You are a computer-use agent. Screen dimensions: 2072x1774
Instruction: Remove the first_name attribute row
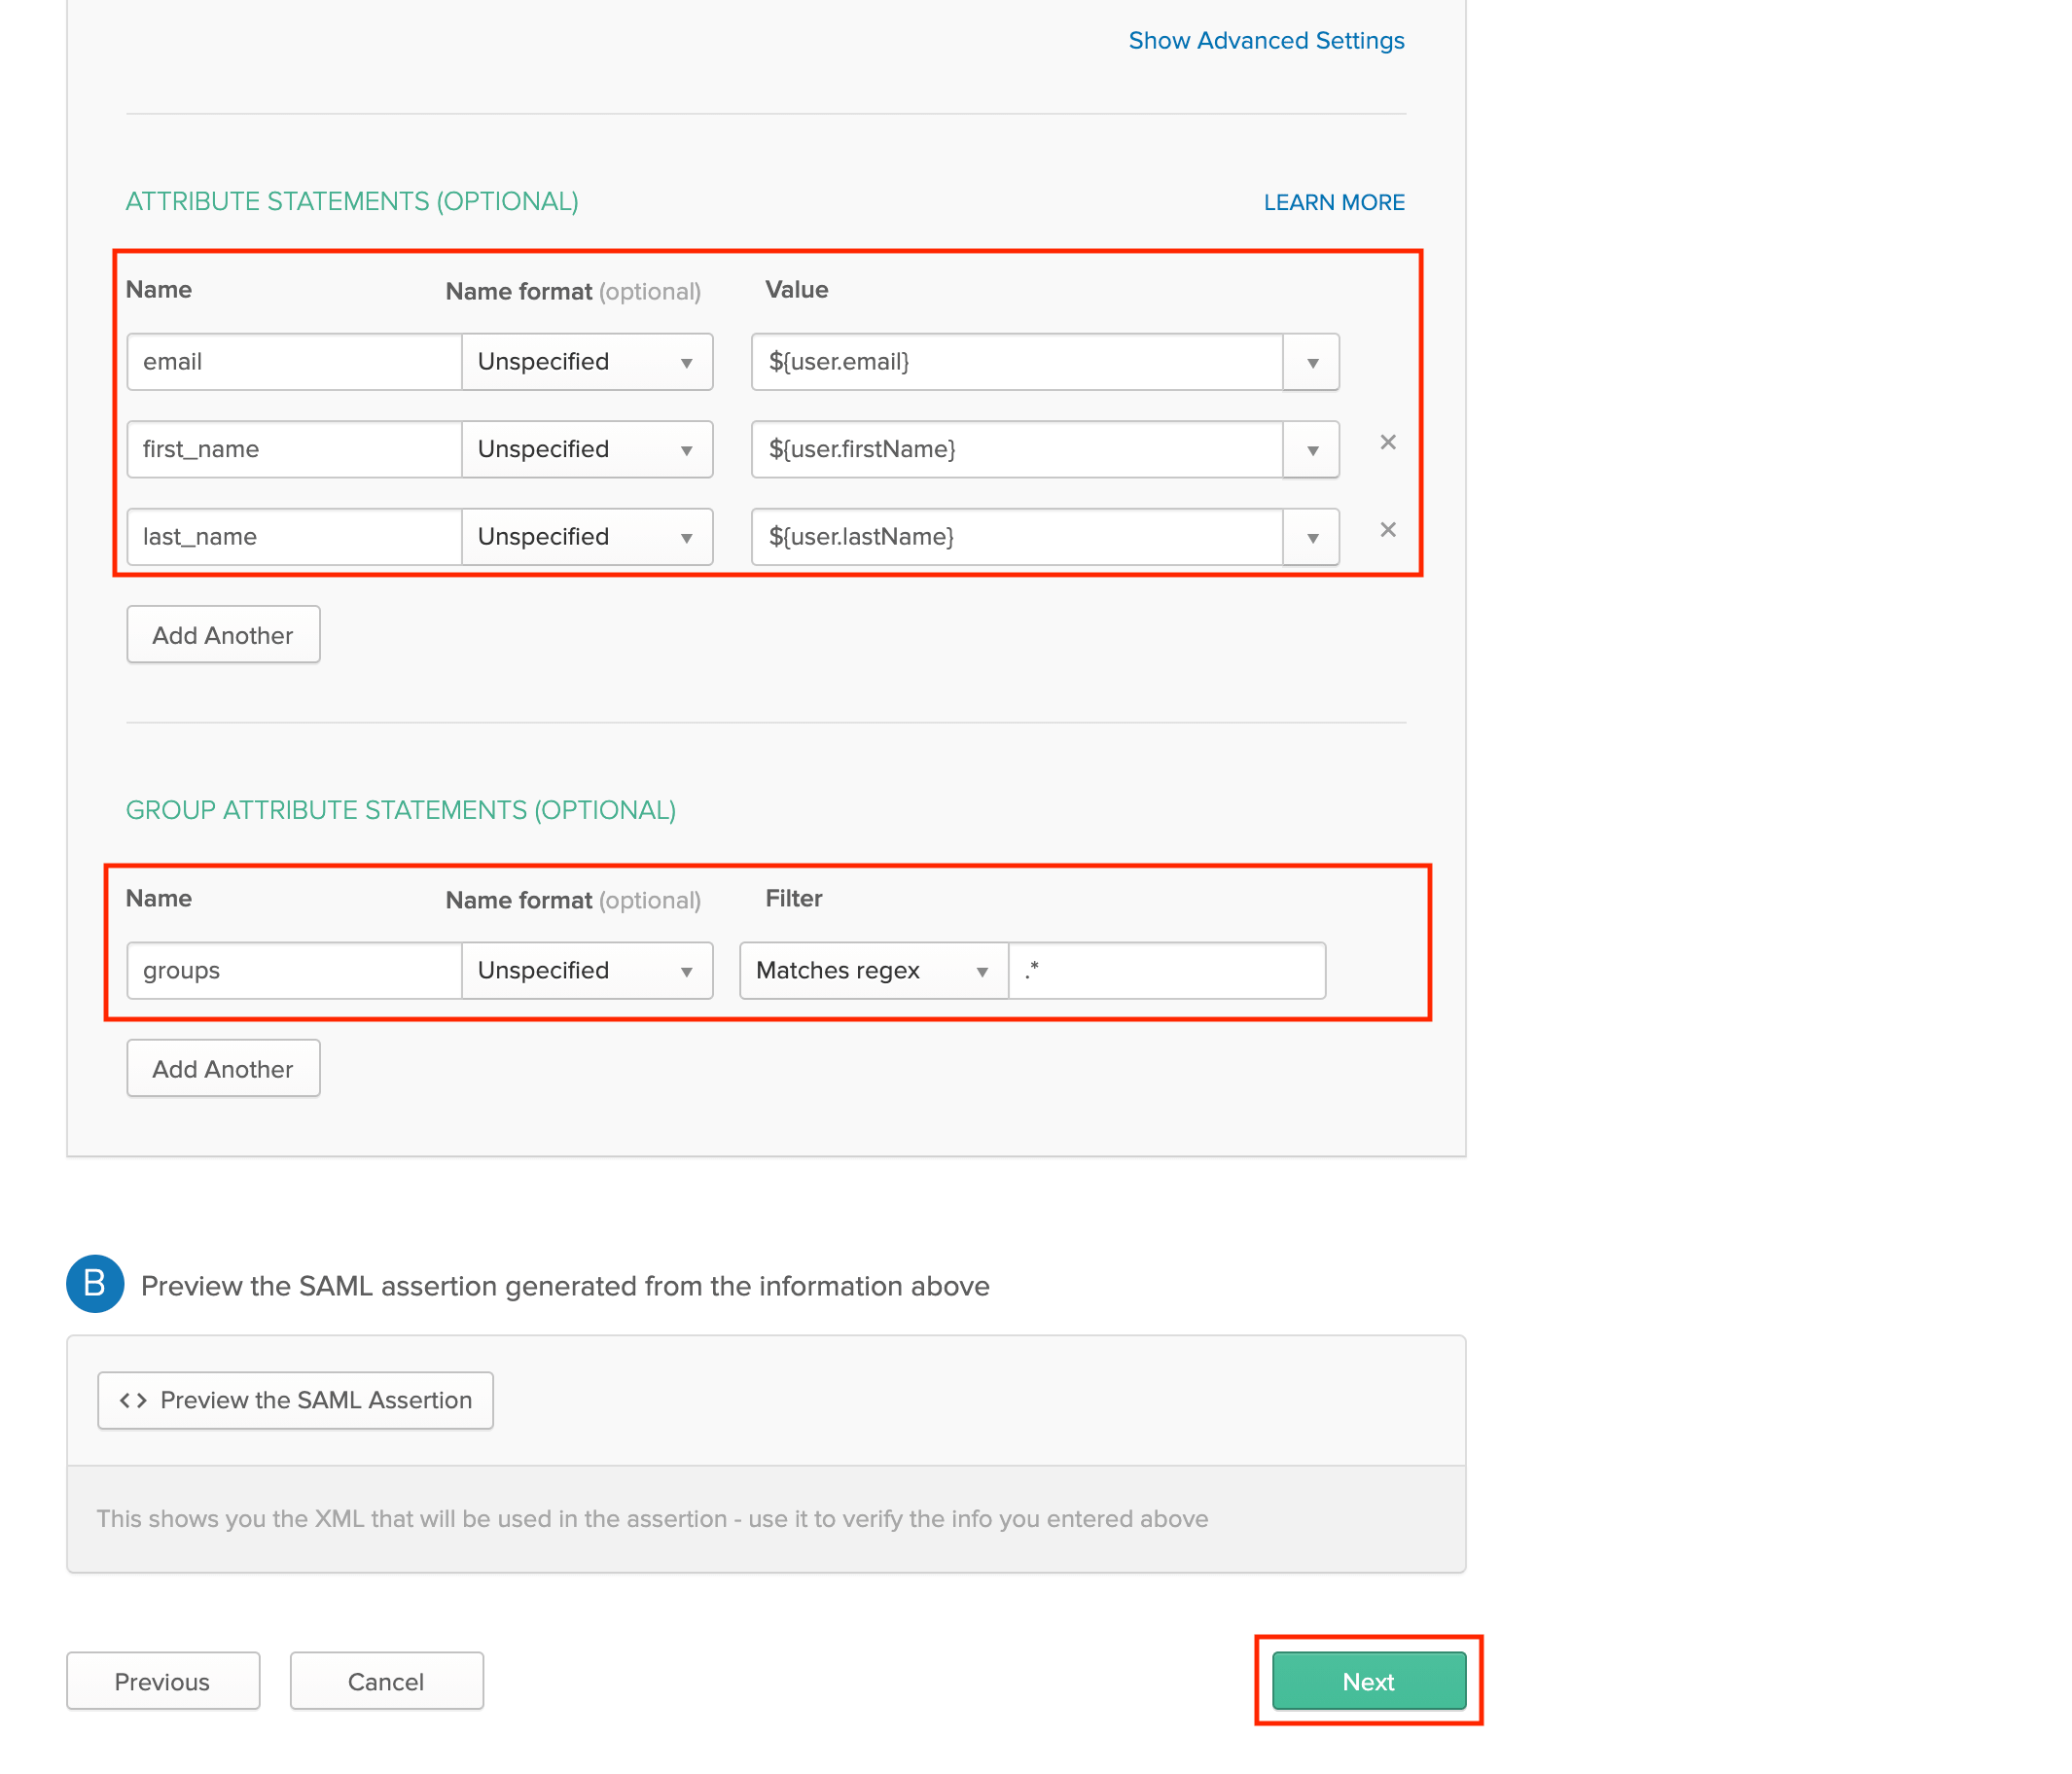coord(1388,443)
